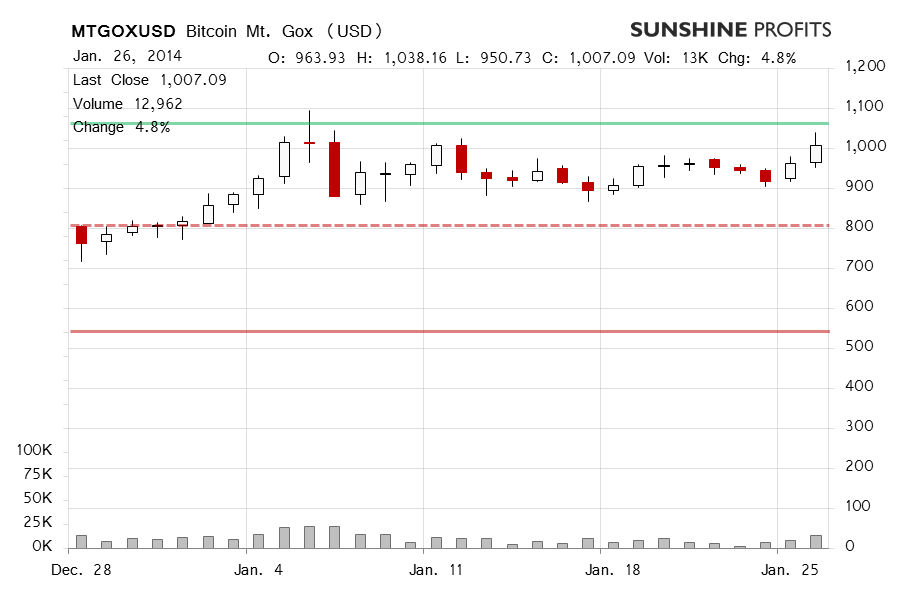This screenshot has height=596, width=900.
Task: Click the MTGOXUSD ticker symbol
Action: coord(123,31)
